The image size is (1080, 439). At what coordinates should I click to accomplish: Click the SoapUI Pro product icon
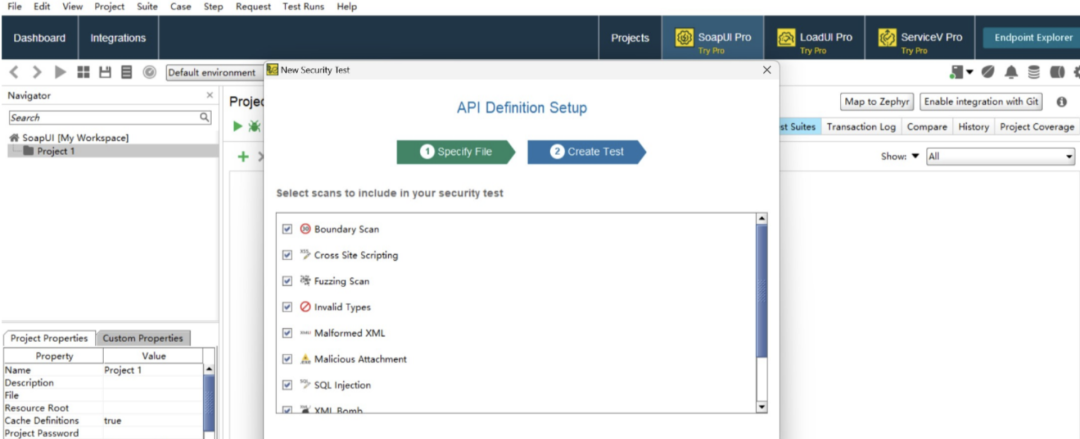coord(683,38)
